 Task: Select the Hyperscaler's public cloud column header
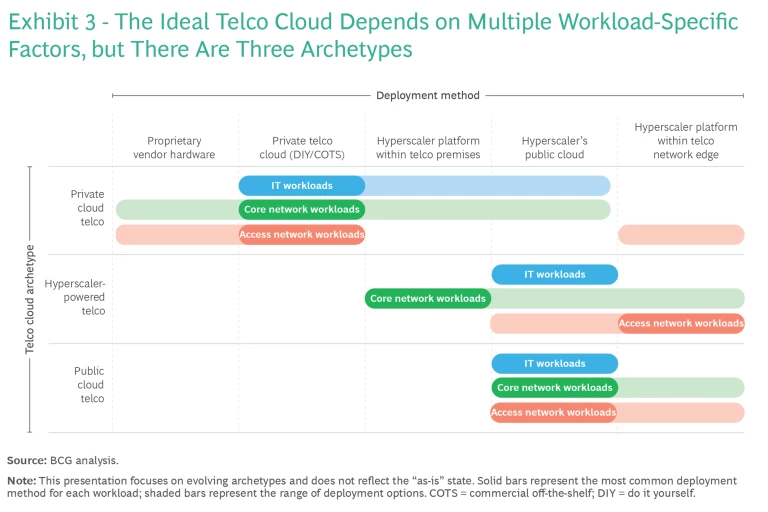point(554,148)
